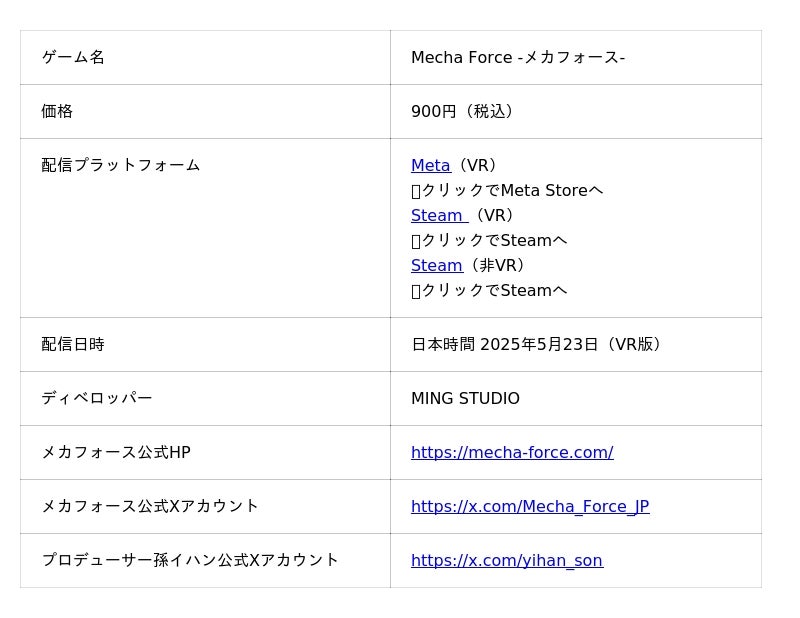Open the Steam (非VR) link
This screenshot has height=618, width=800.
coord(436,266)
